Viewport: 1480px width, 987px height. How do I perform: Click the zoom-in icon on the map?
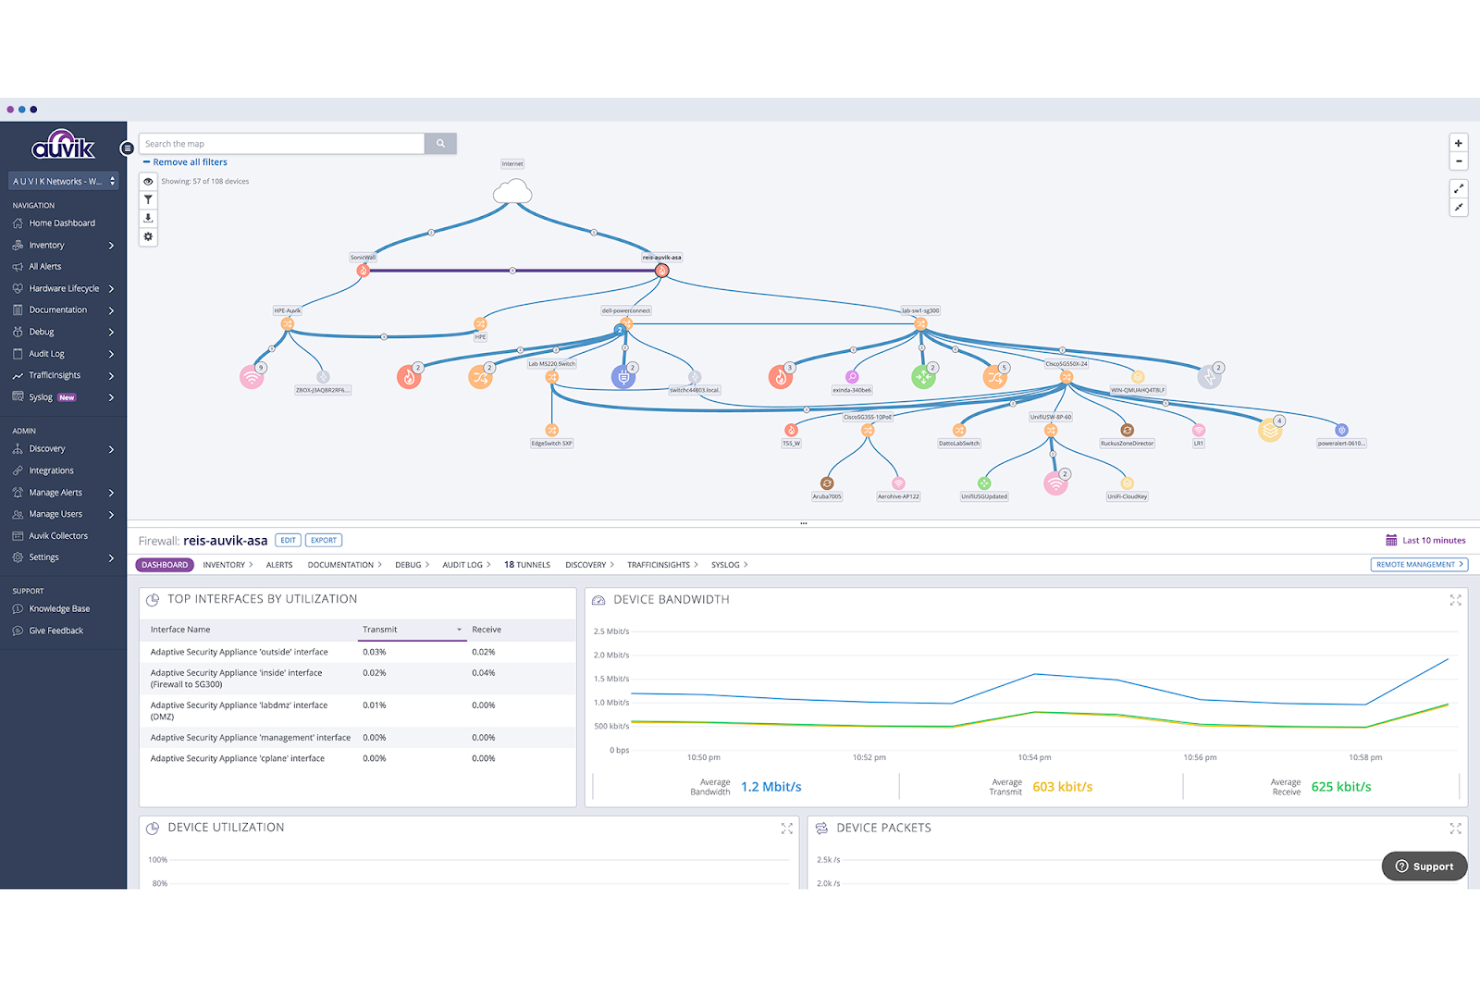click(1459, 142)
